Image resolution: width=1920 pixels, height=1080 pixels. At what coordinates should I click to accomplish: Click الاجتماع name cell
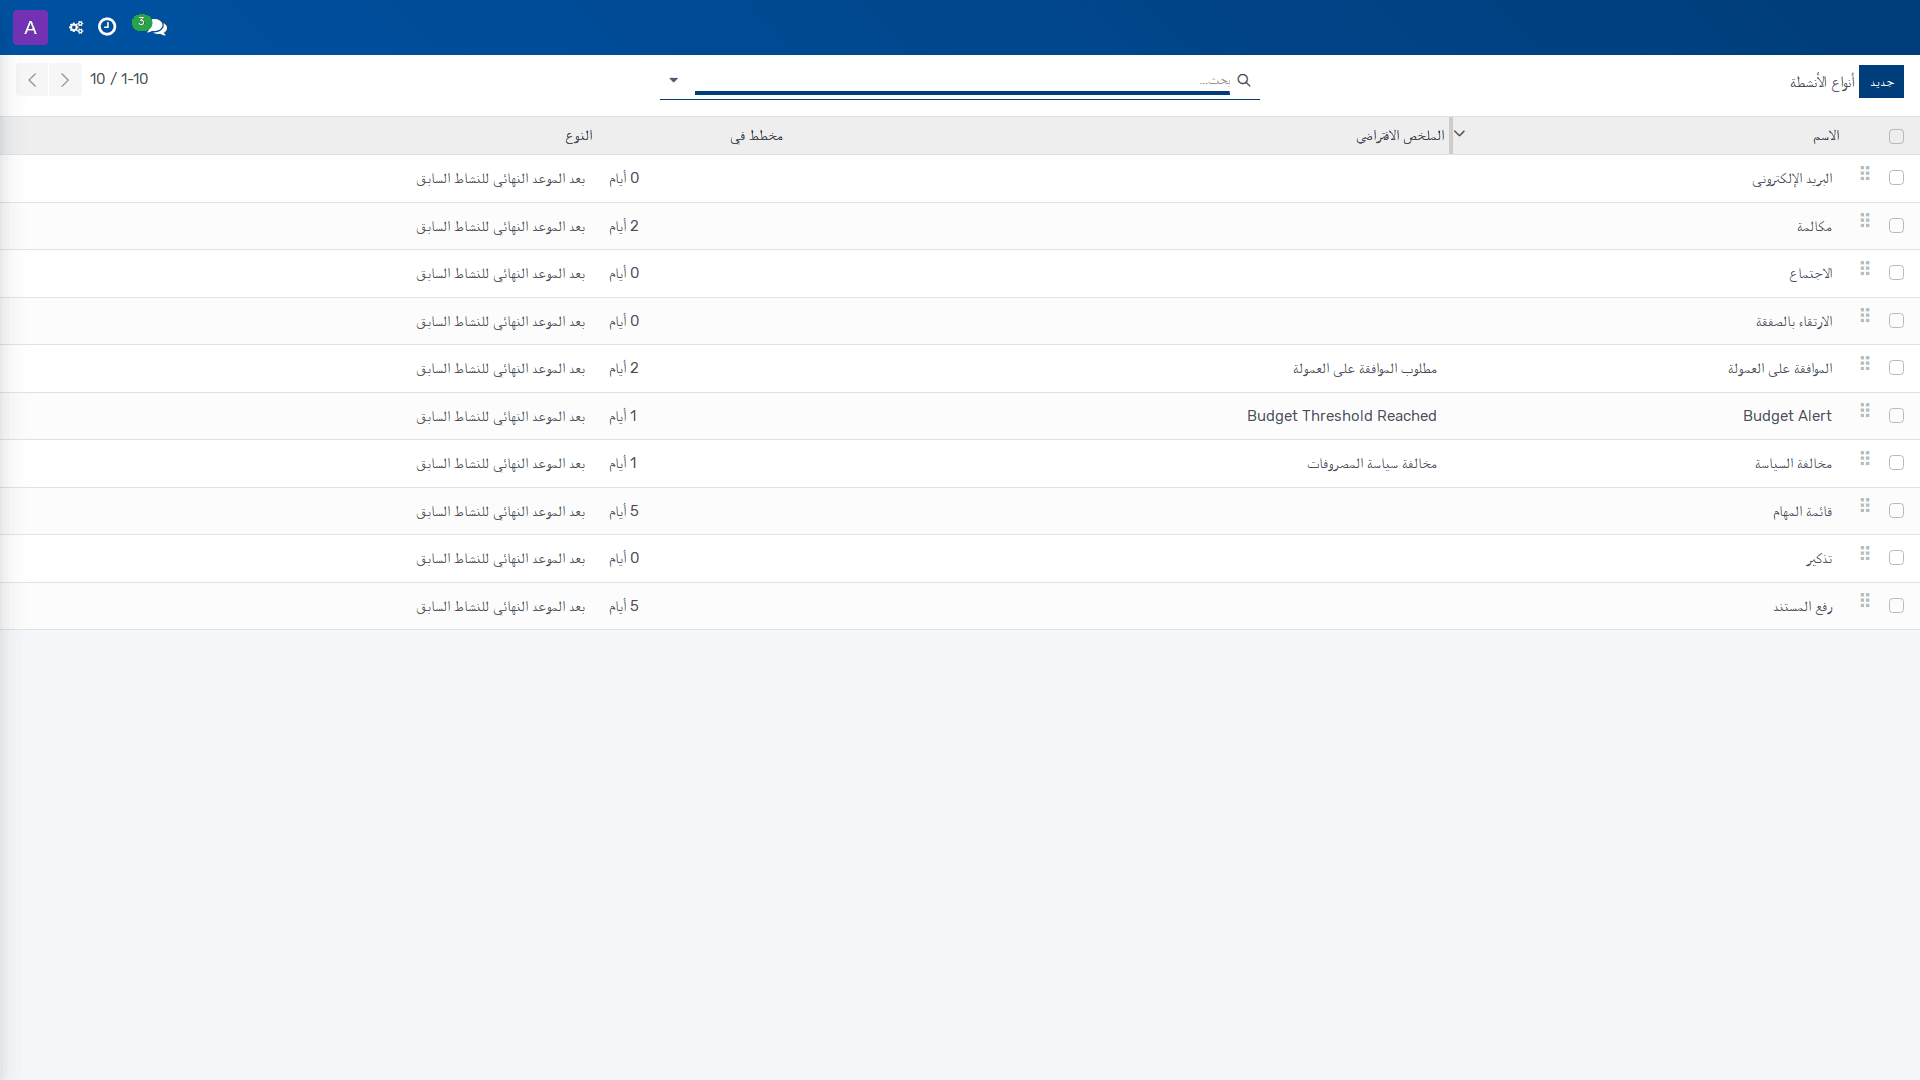point(1810,274)
